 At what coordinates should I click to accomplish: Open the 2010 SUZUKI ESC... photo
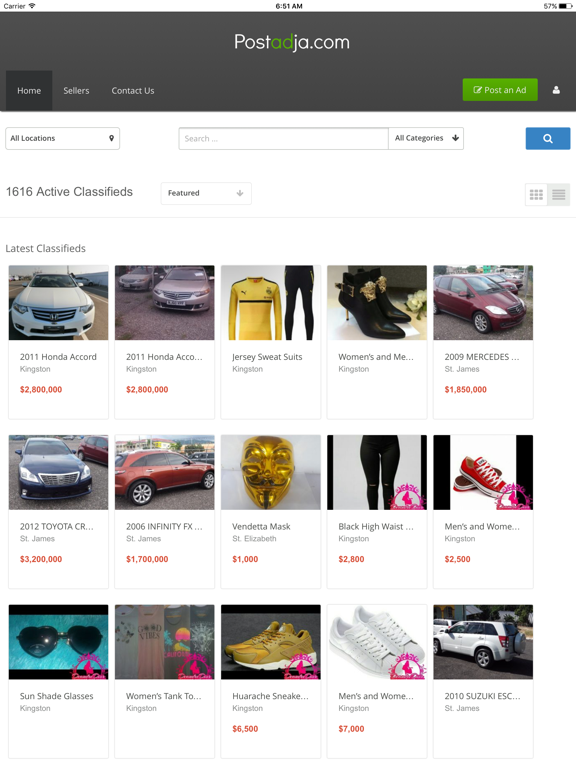point(483,642)
